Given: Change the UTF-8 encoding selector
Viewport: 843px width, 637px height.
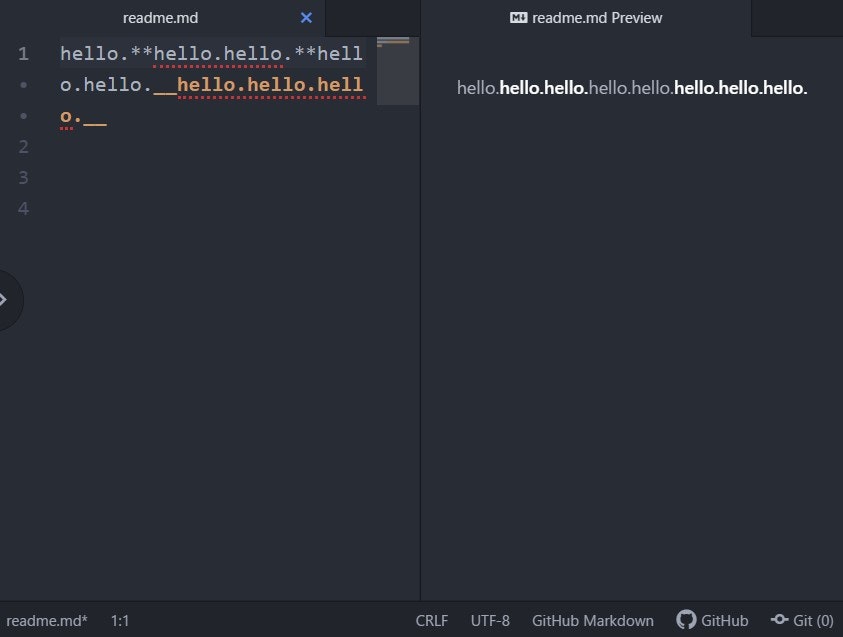Looking at the screenshot, I should (x=490, y=621).
